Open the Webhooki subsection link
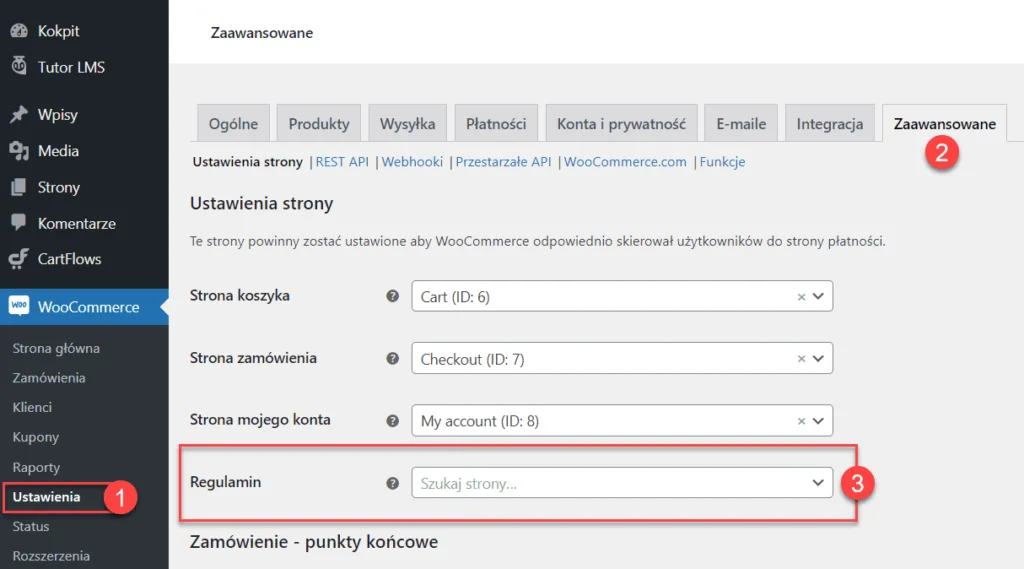 click(412, 161)
